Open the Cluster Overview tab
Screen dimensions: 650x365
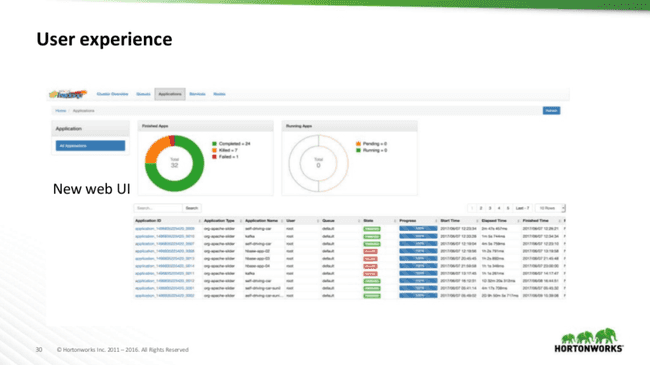(x=112, y=94)
